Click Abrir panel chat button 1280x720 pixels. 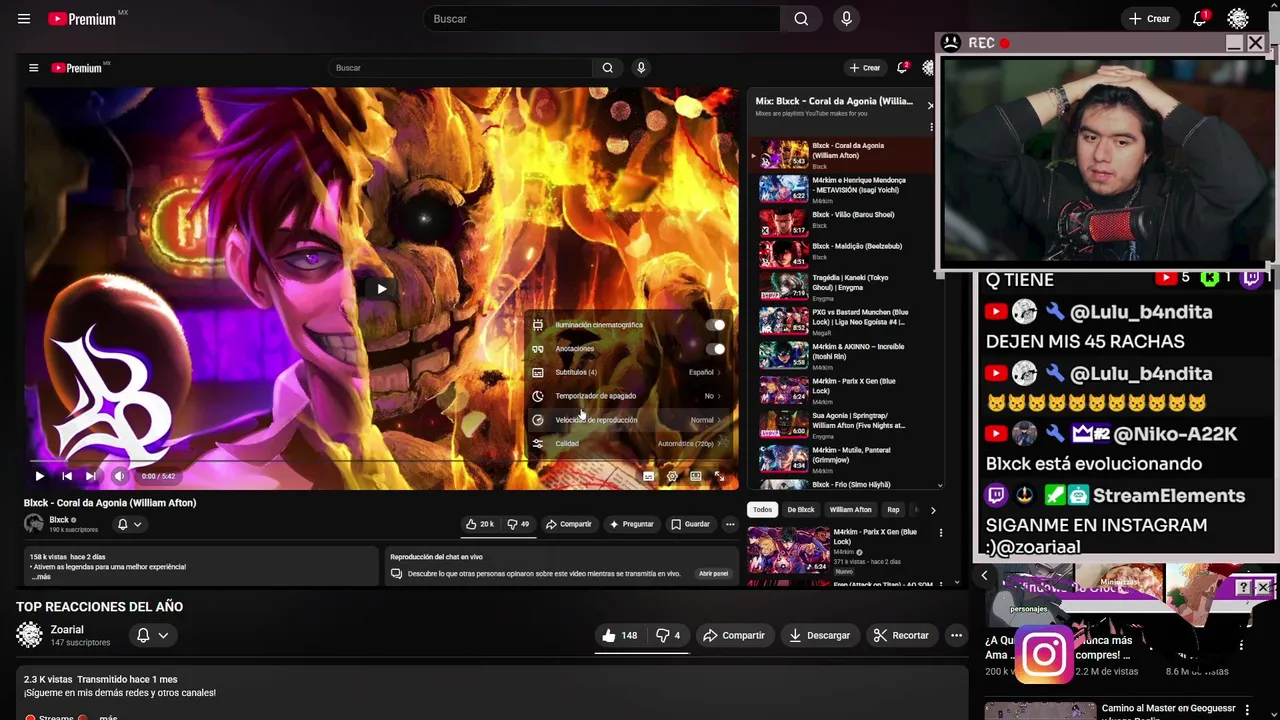click(713, 574)
